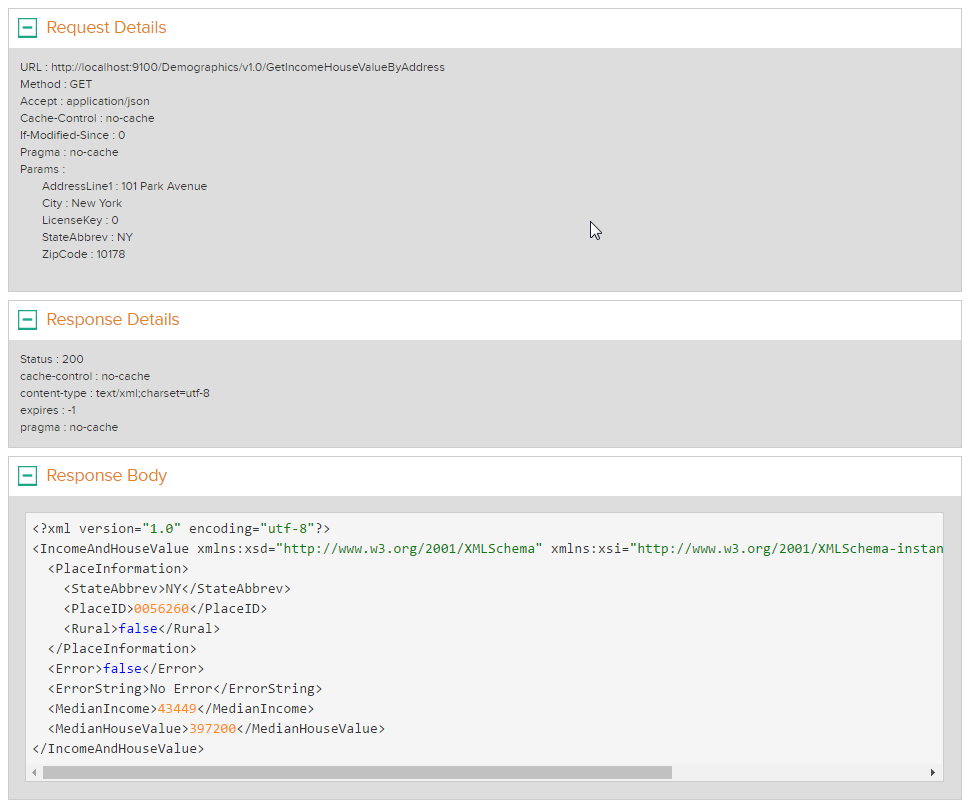
Task: Click the left arrow on the horizontal scrollbar
Action: (35, 772)
